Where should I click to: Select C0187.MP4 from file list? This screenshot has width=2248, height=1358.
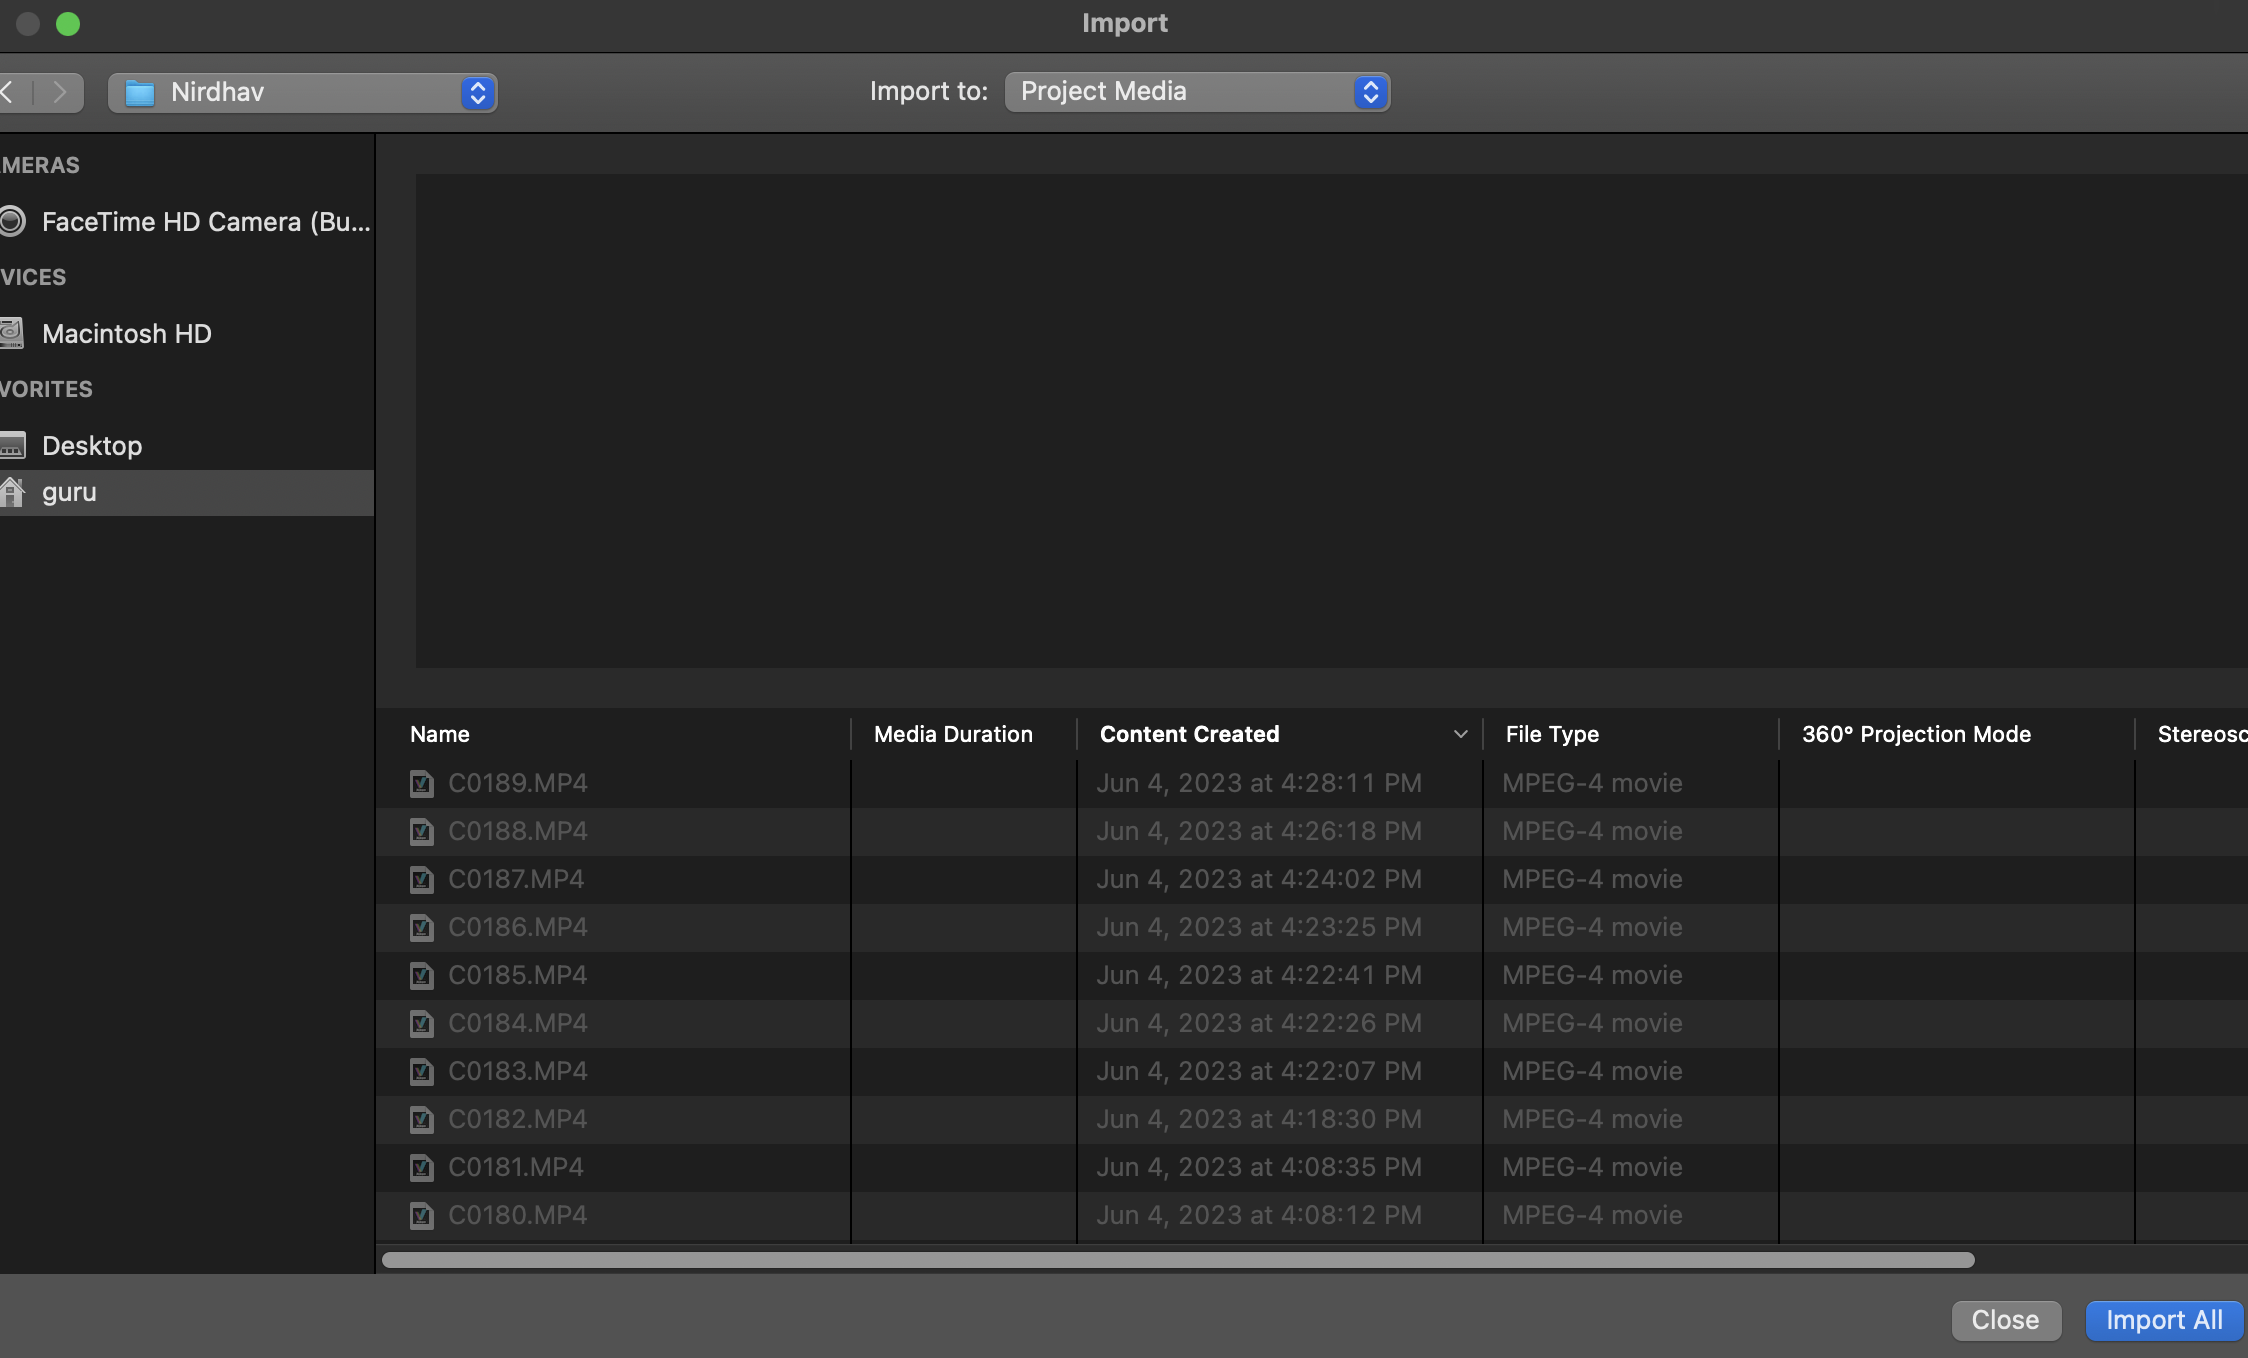(515, 878)
